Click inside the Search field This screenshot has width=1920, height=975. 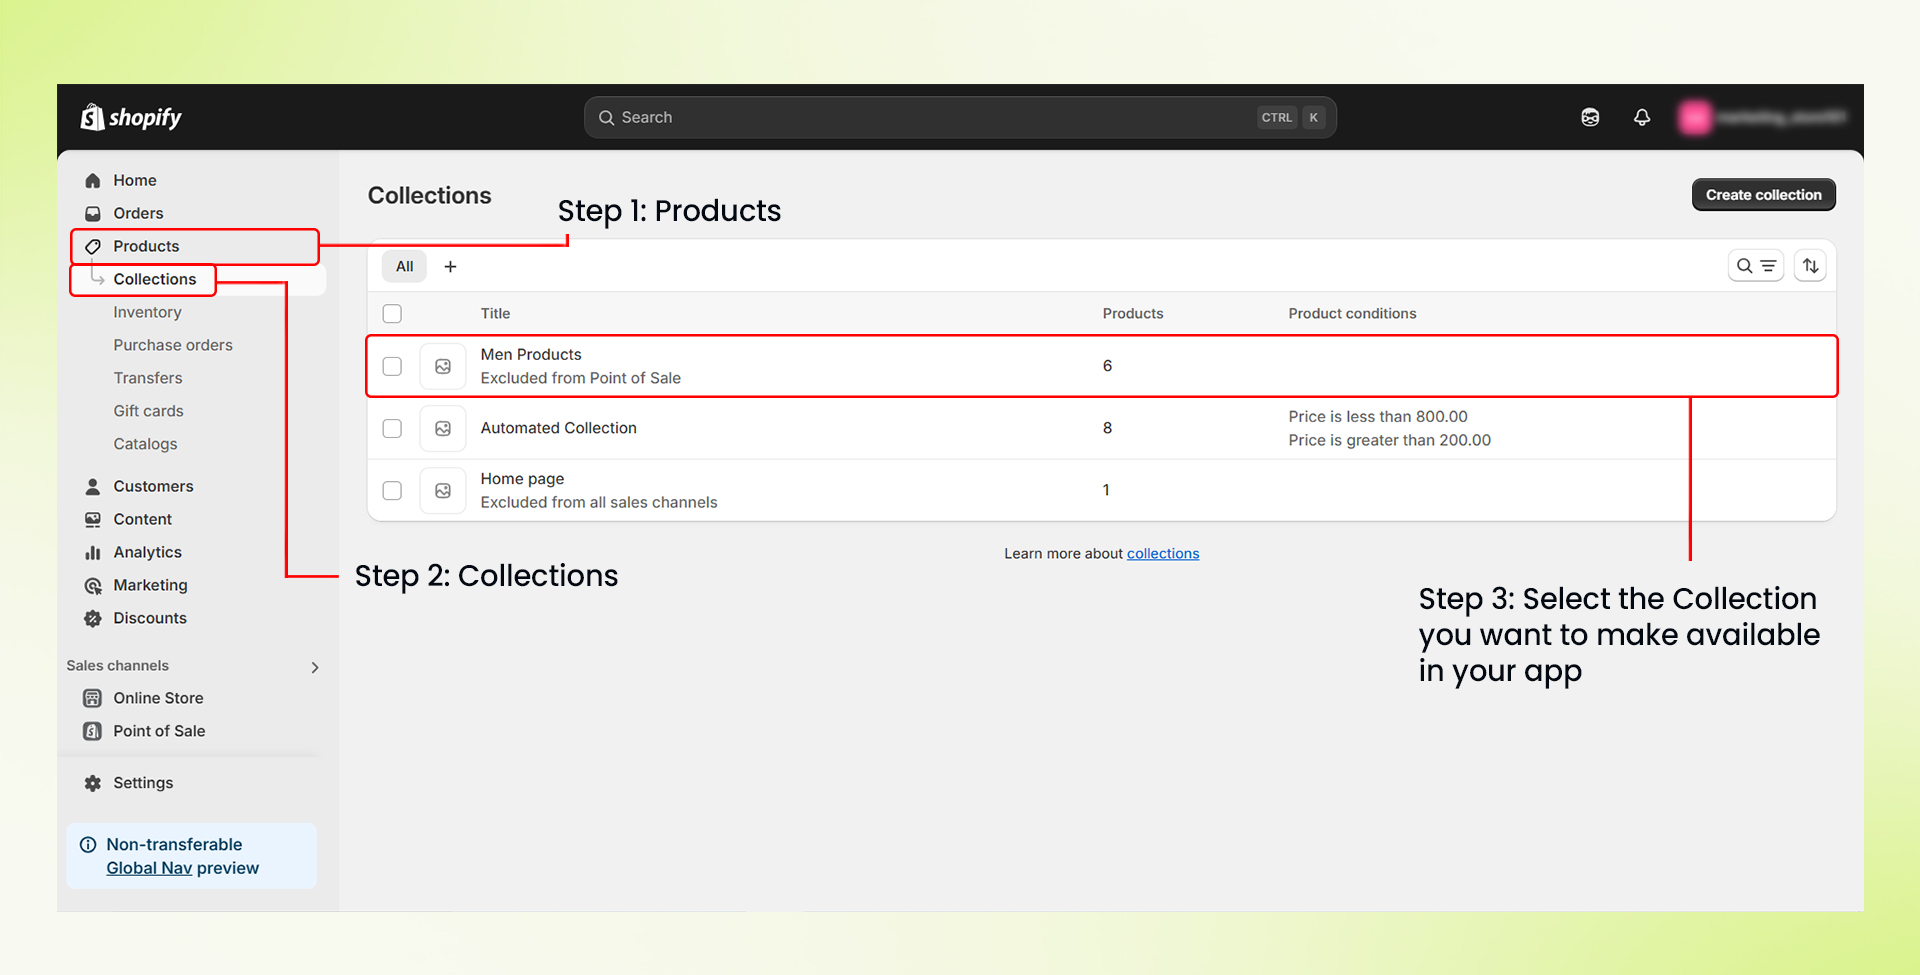click(900, 117)
